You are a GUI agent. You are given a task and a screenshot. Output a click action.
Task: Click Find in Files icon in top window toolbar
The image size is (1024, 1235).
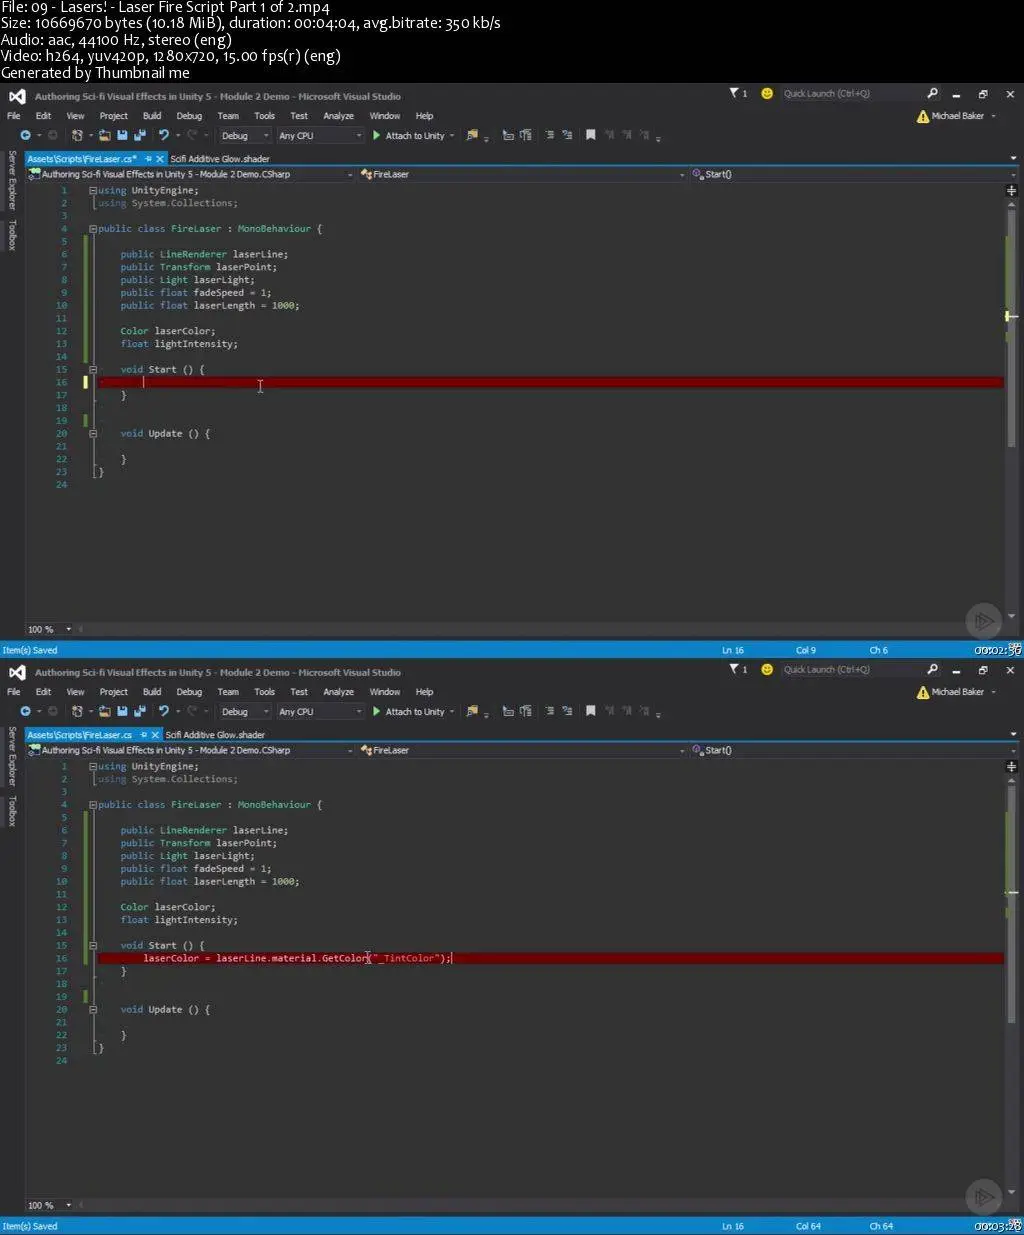click(x=472, y=135)
